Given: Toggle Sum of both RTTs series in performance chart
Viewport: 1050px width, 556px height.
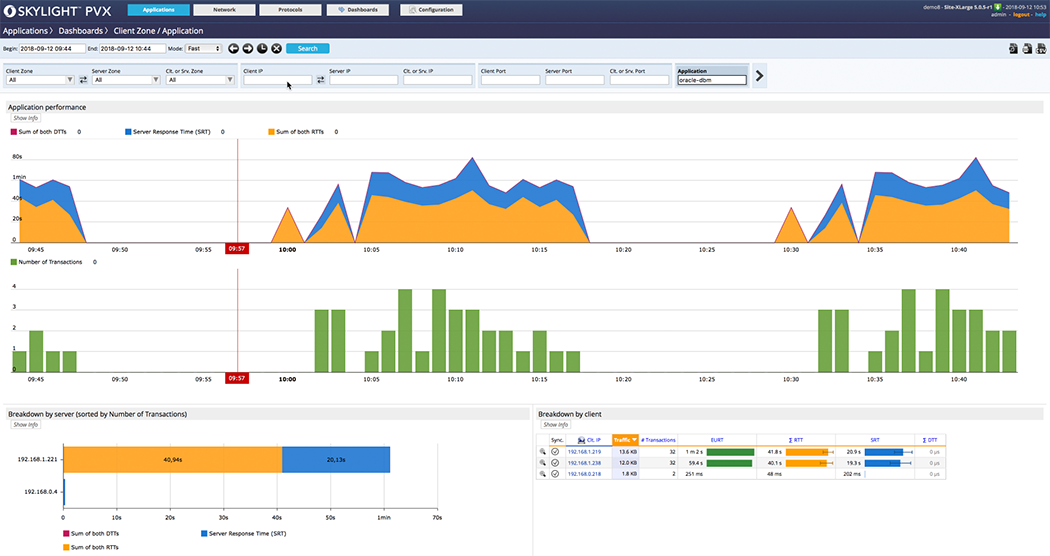Looking at the screenshot, I should click(x=296, y=132).
